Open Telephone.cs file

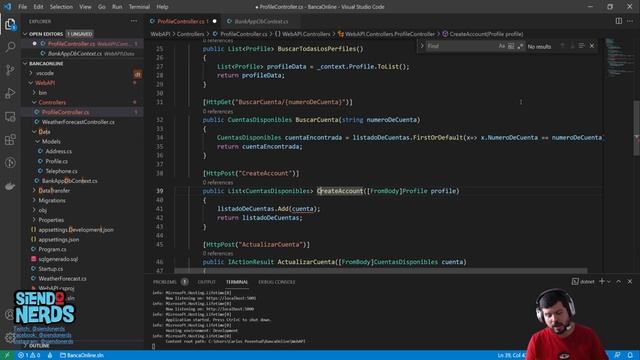pos(61,171)
